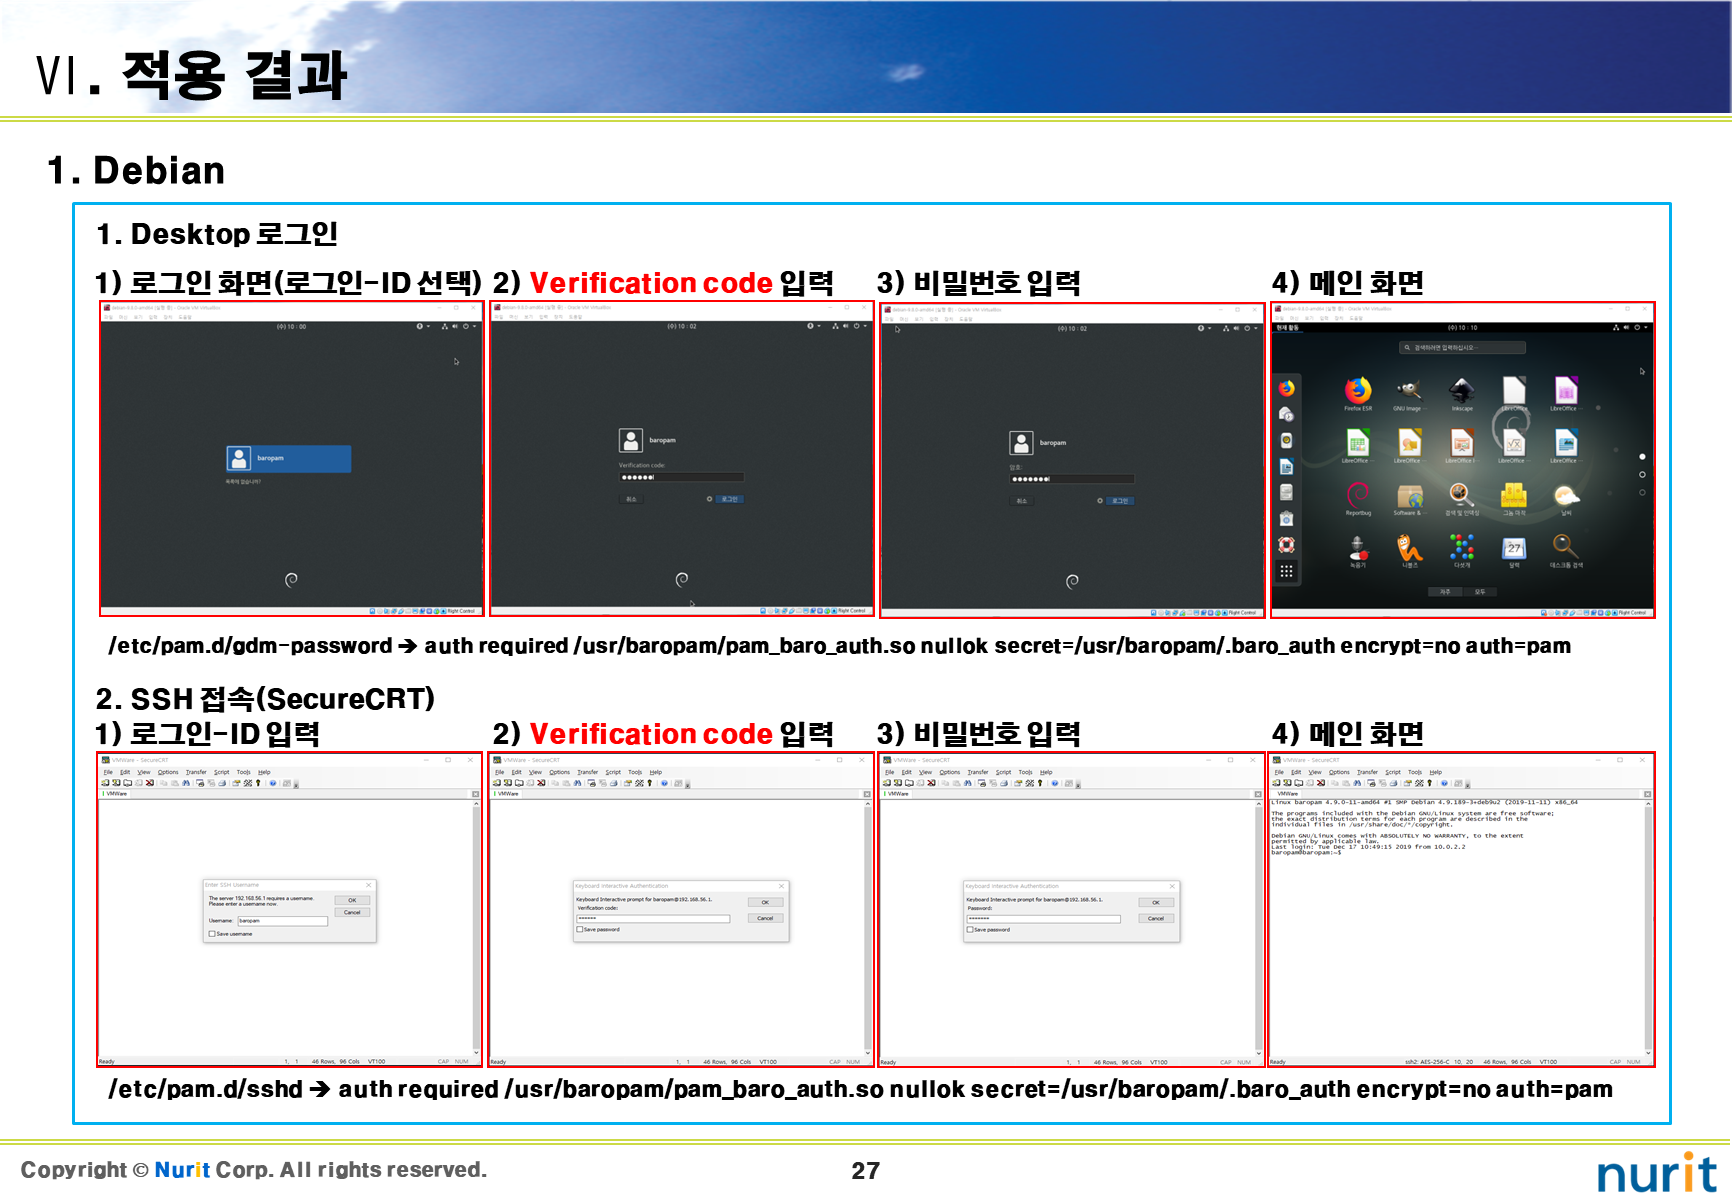Click blue 로그인 button on Verification code login
The height and width of the screenshot is (1199, 1732).
pos(730,499)
